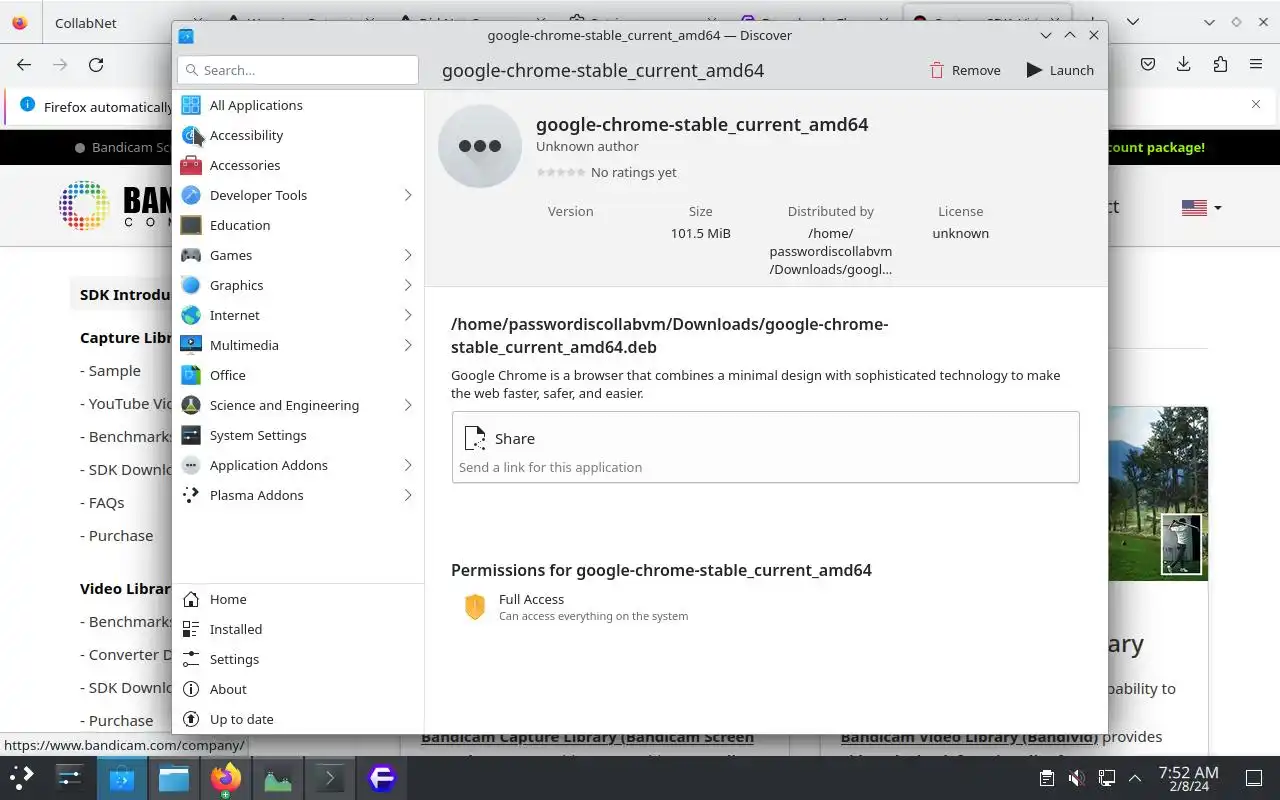The image size is (1280, 800).
Task: Open the All Applications category
Action: (x=298, y=105)
